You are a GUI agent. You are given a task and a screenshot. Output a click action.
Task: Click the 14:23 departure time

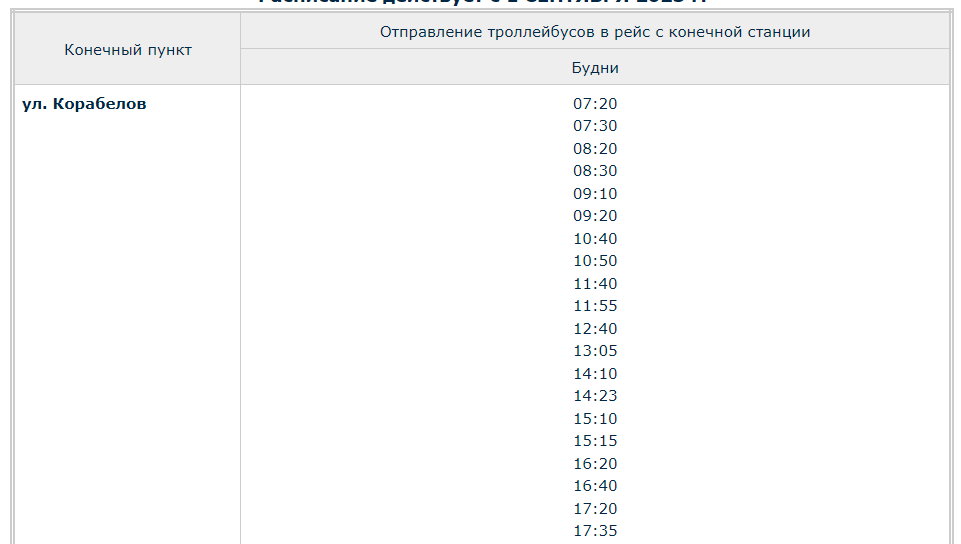594,396
